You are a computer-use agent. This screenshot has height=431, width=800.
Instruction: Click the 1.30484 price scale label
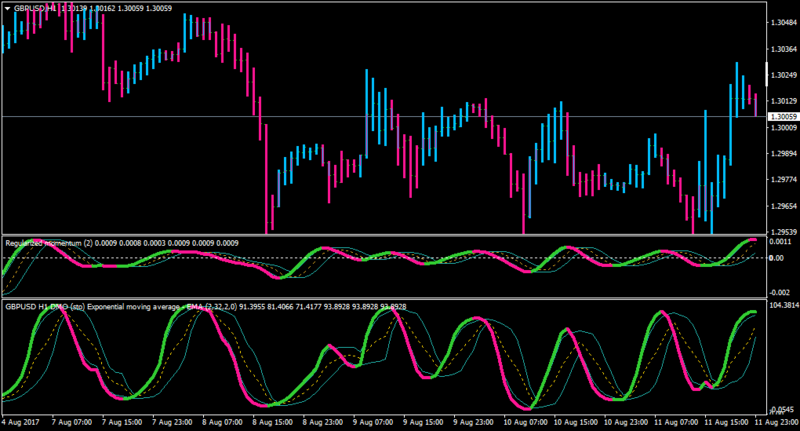point(784,23)
